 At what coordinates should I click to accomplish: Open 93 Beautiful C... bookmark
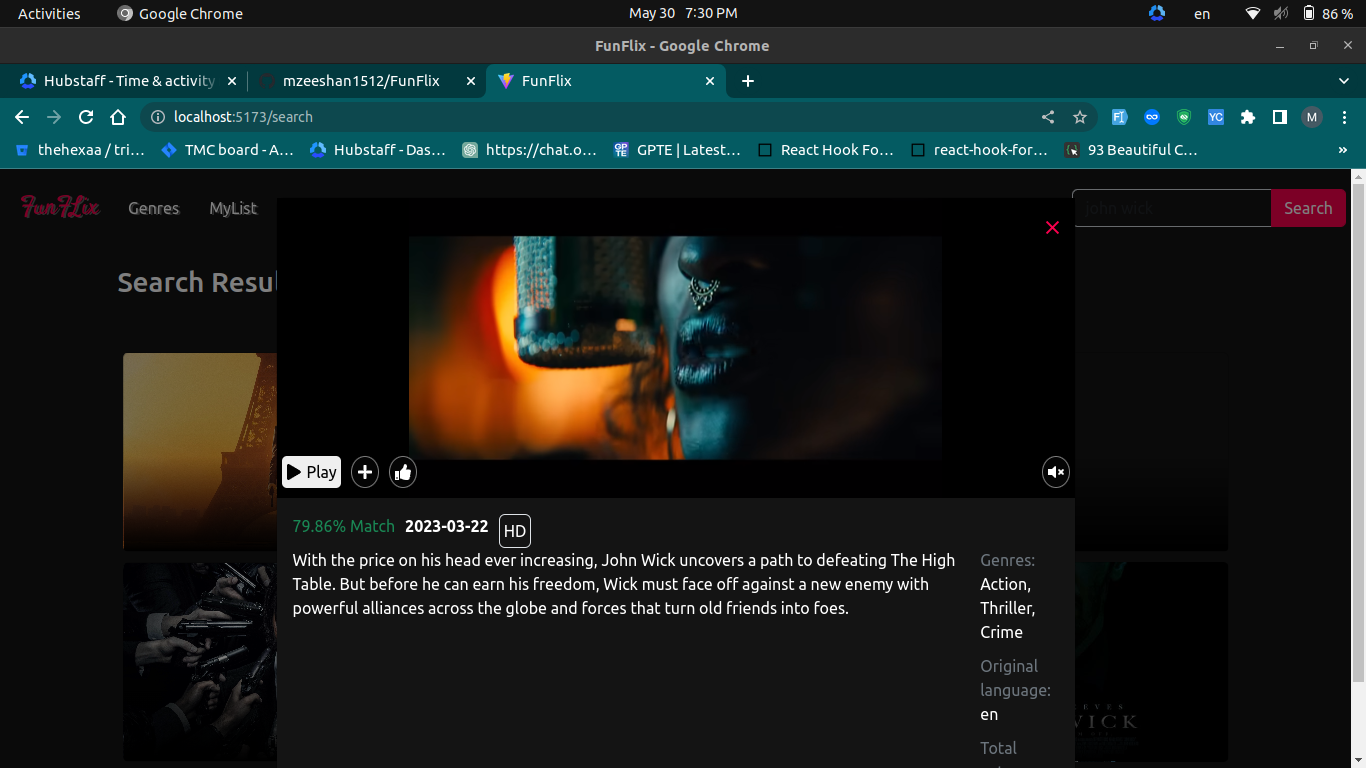pos(1131,150)
